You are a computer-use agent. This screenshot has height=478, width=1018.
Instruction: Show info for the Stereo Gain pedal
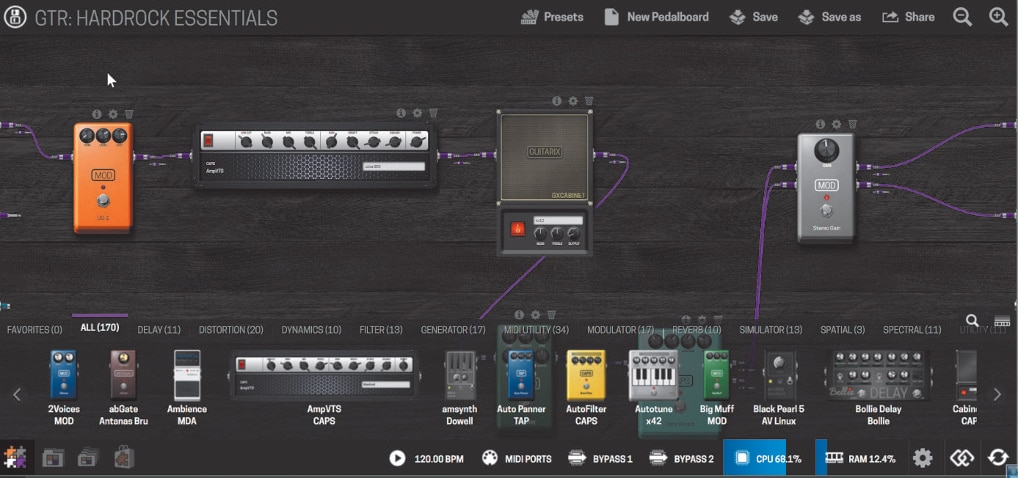point(821,124)
